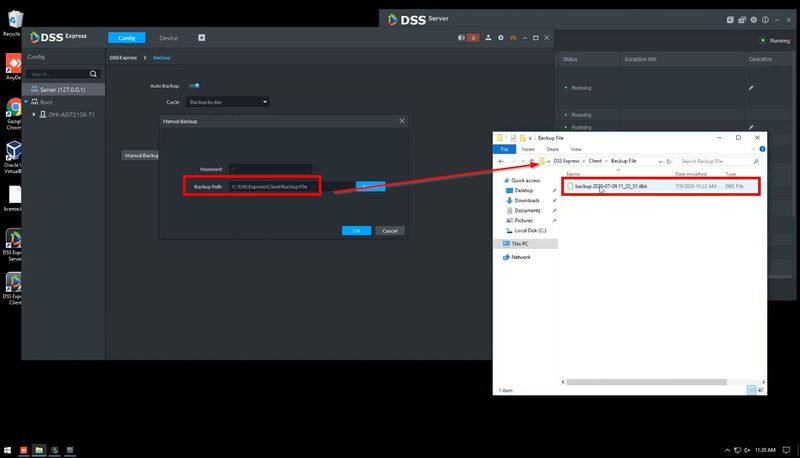
Task: Sort by the Date modified column
Action: click(691, 174)
